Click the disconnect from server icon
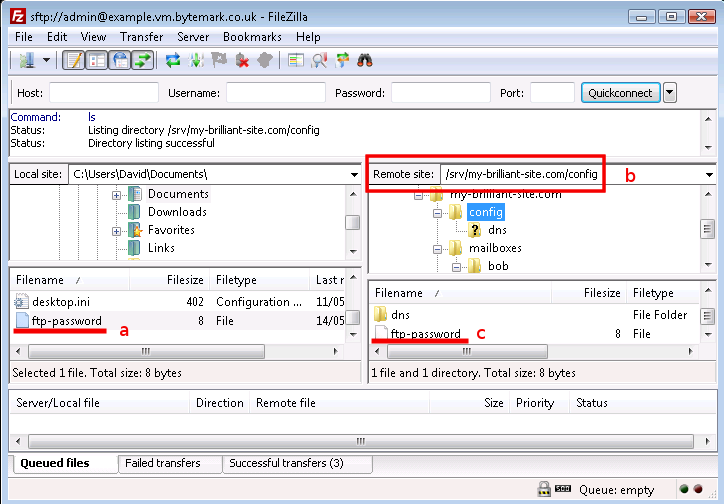This screenshot has width=724, height=504. 242,60
